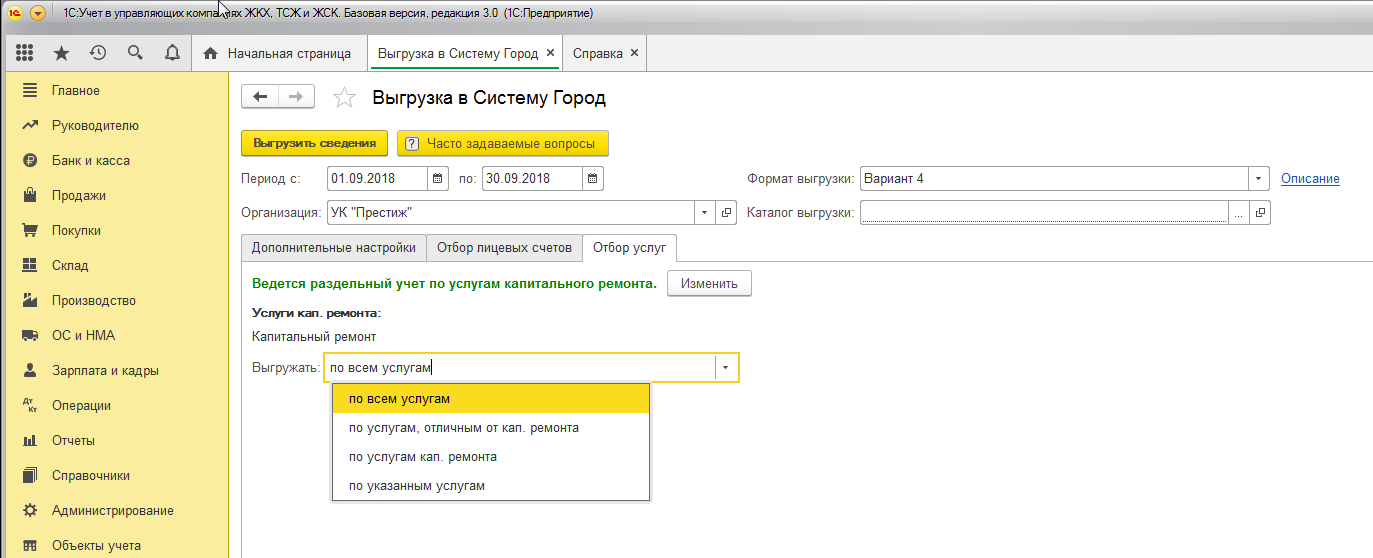The height and width of the screenshot is (558, 1373).
Task: Open notifications bell icon
Action: [x=171, y=53]
